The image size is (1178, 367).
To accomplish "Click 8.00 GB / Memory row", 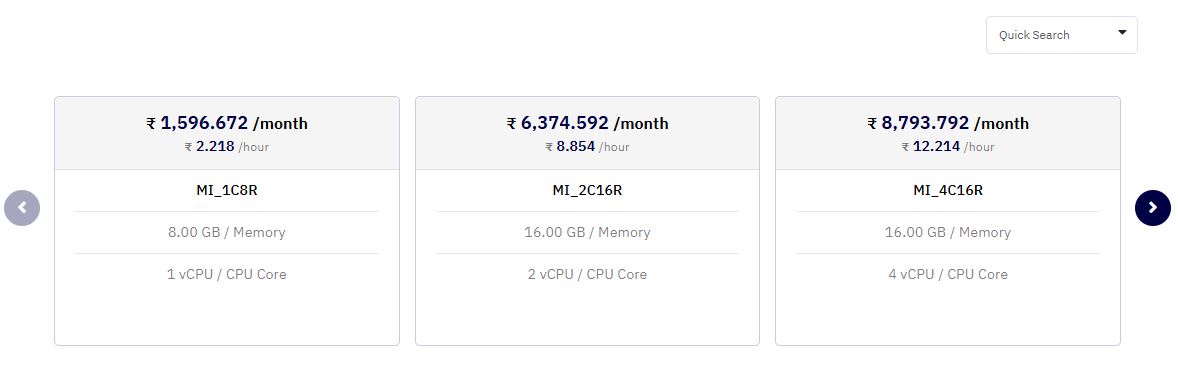I will click(227, 233).
